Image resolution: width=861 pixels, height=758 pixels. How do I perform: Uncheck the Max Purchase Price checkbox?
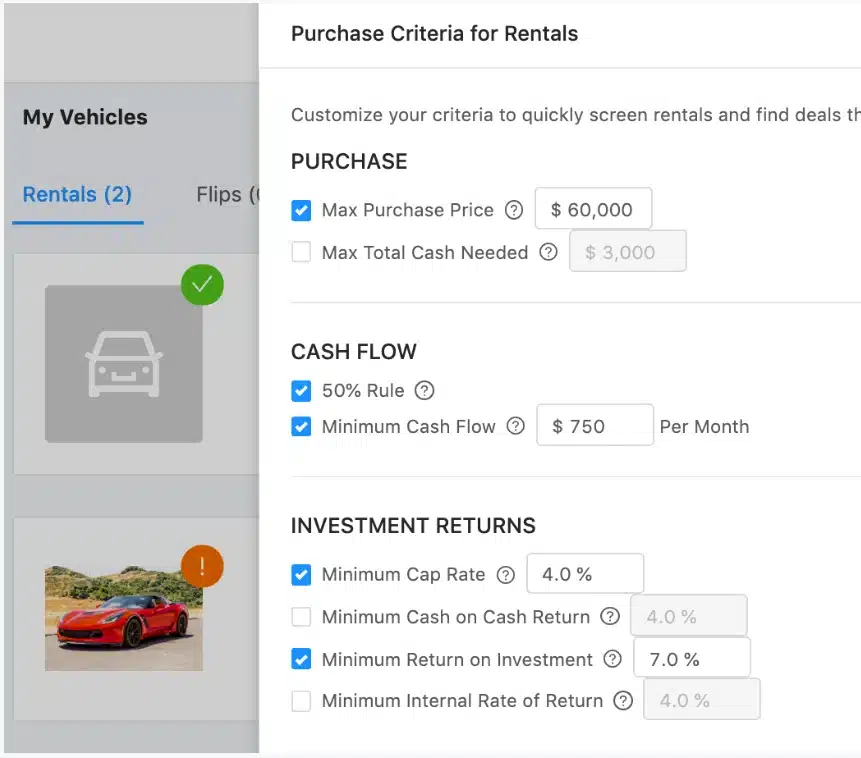[x=301, y=210]
